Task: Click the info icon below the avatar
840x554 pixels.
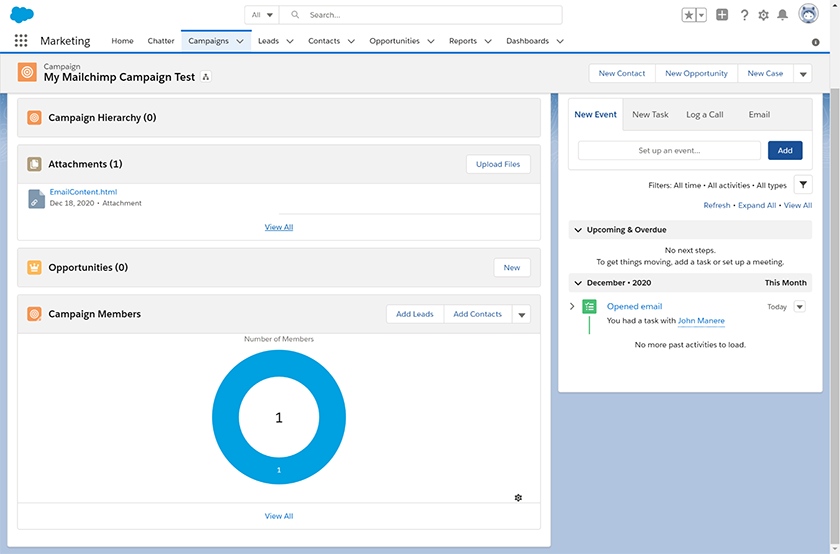Action: click(x=815, y=42)
